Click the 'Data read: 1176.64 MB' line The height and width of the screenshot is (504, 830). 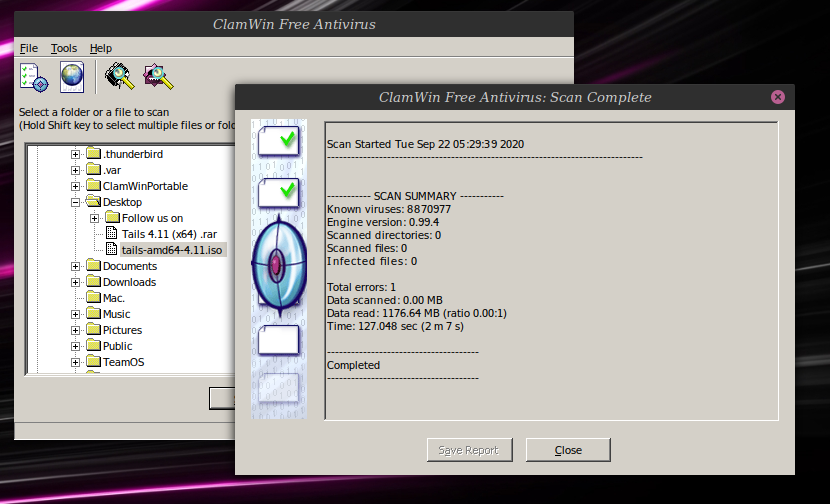(417, 313)
